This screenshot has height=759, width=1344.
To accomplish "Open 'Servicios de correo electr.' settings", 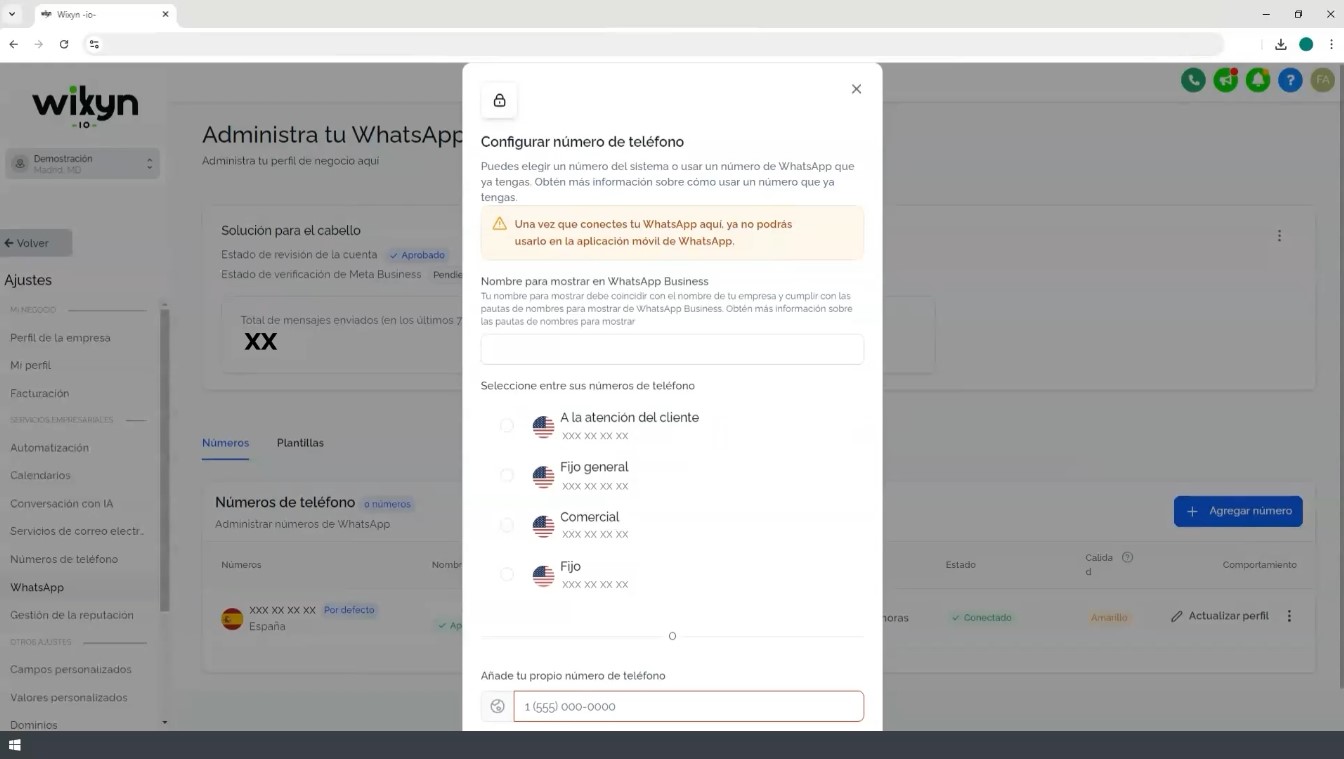I will (77, 531).
